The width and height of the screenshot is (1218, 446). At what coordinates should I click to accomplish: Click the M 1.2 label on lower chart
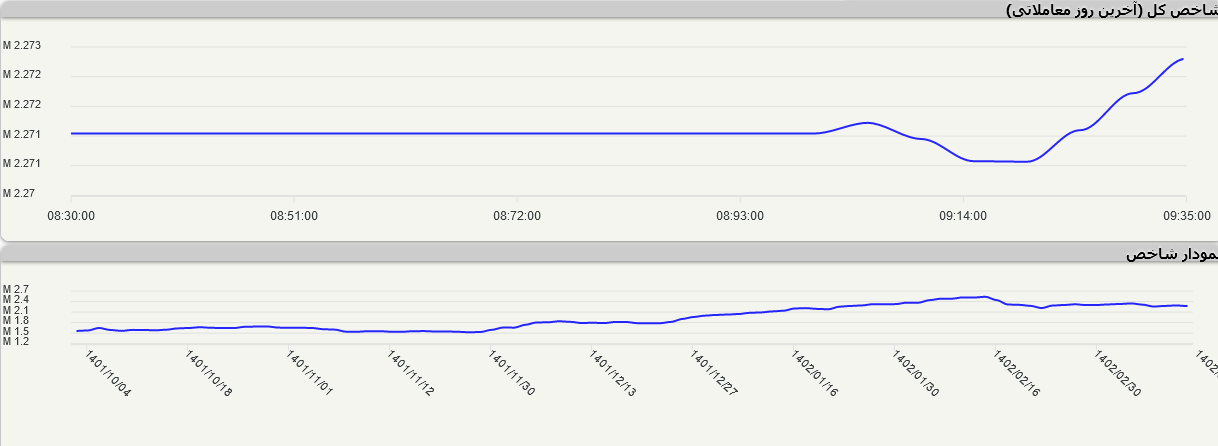click(15, 342)
